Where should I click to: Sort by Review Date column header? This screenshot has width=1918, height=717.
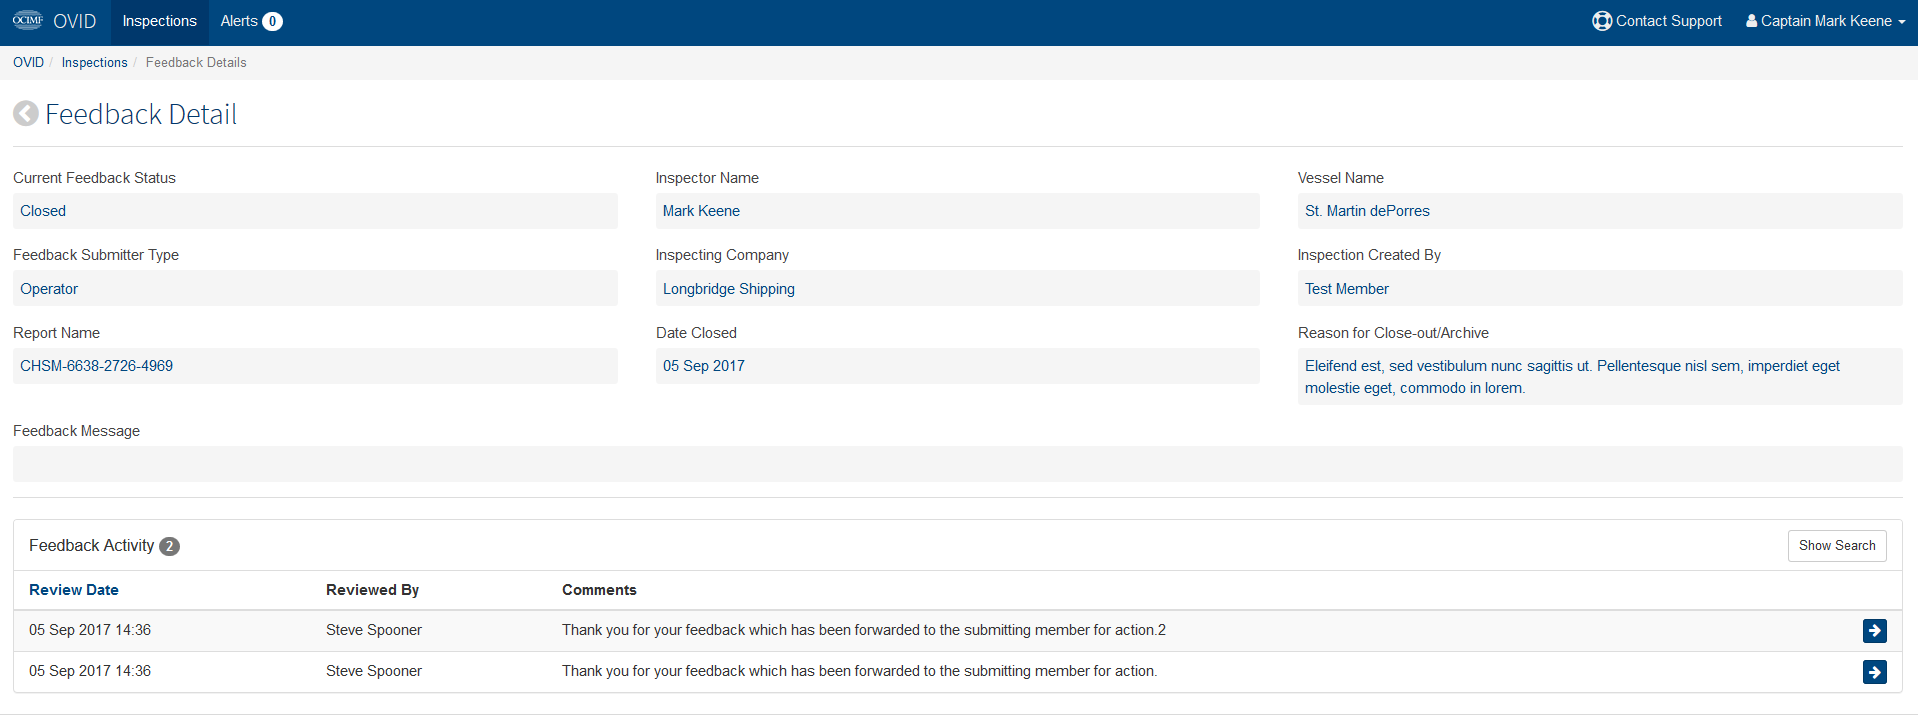pos(74,590)
